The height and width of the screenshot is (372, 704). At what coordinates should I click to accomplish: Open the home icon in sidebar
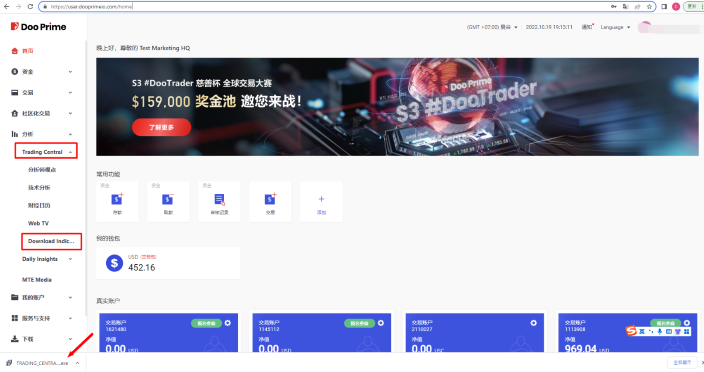(14, 51)
